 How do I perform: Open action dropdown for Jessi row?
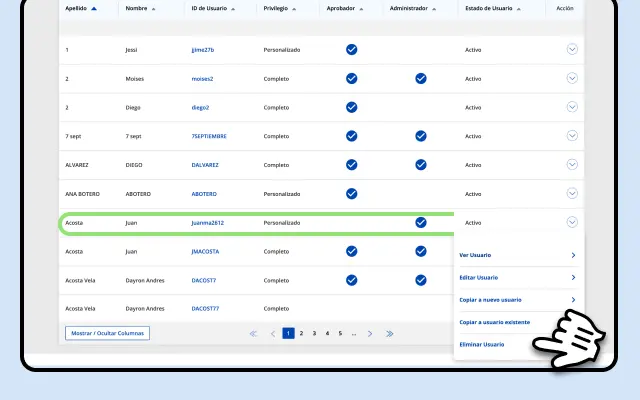click(x=572, y=49)
